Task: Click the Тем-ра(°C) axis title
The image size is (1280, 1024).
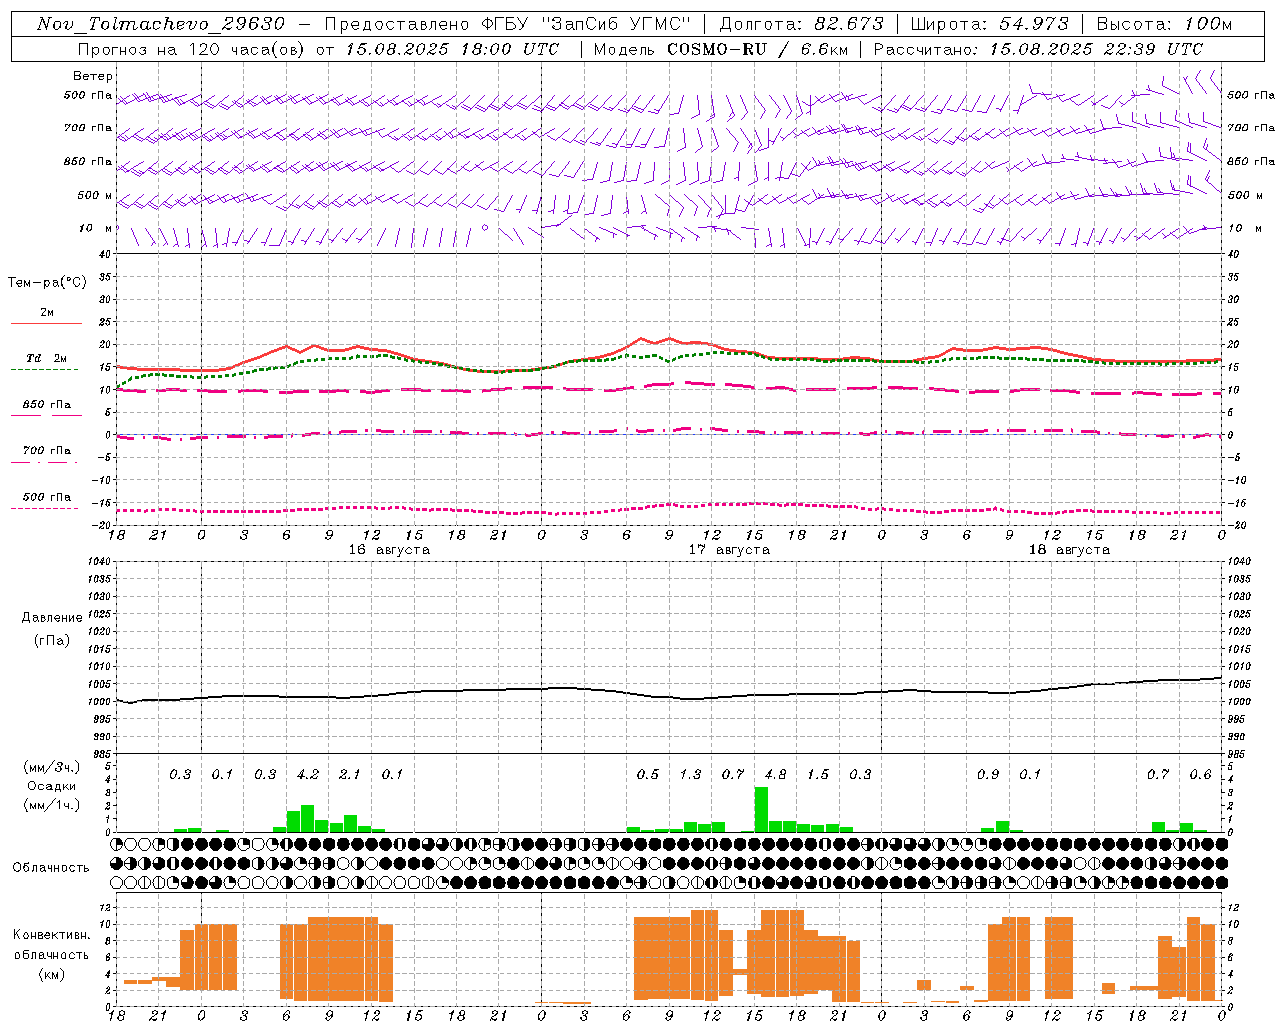Action: tap(47, 283)
